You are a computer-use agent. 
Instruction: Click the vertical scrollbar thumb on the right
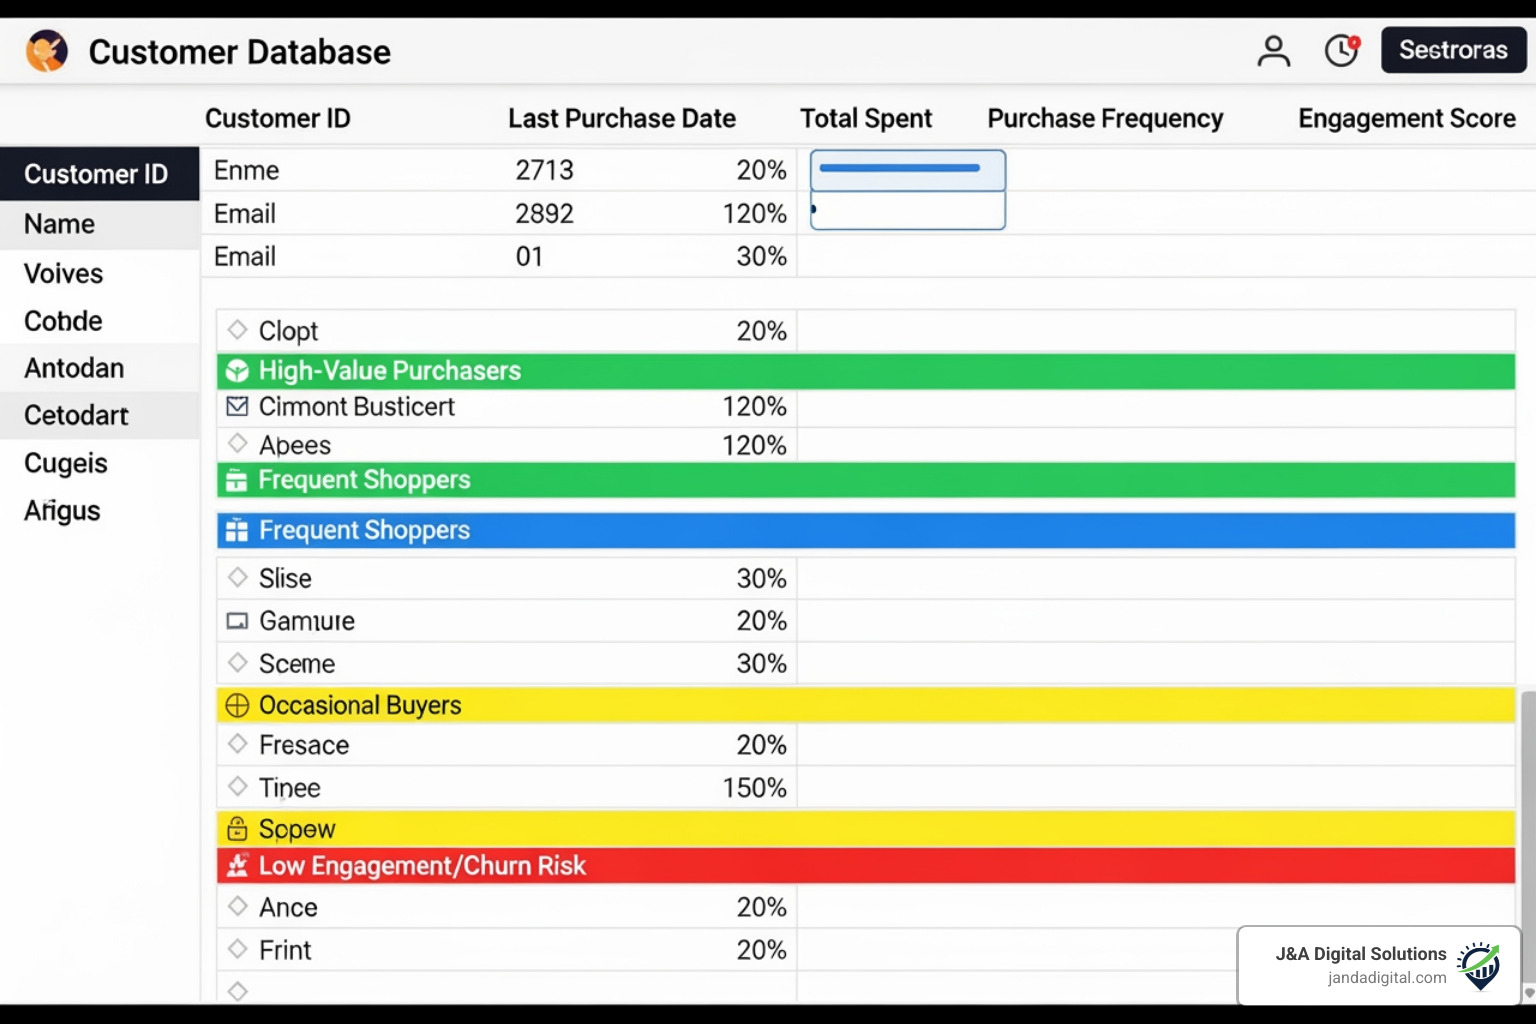[1528, 837]
